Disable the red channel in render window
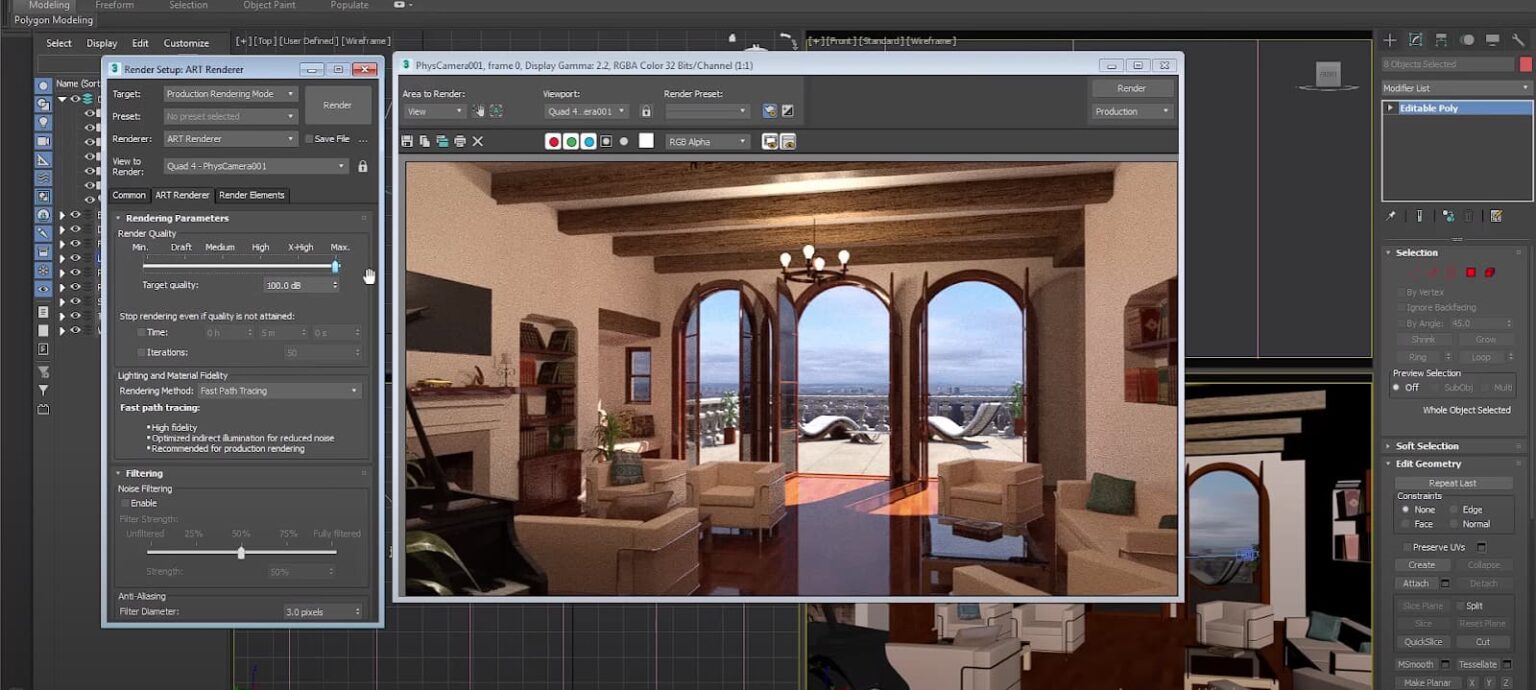Screen dimensions: 1536x690 (x=554, y=141)
